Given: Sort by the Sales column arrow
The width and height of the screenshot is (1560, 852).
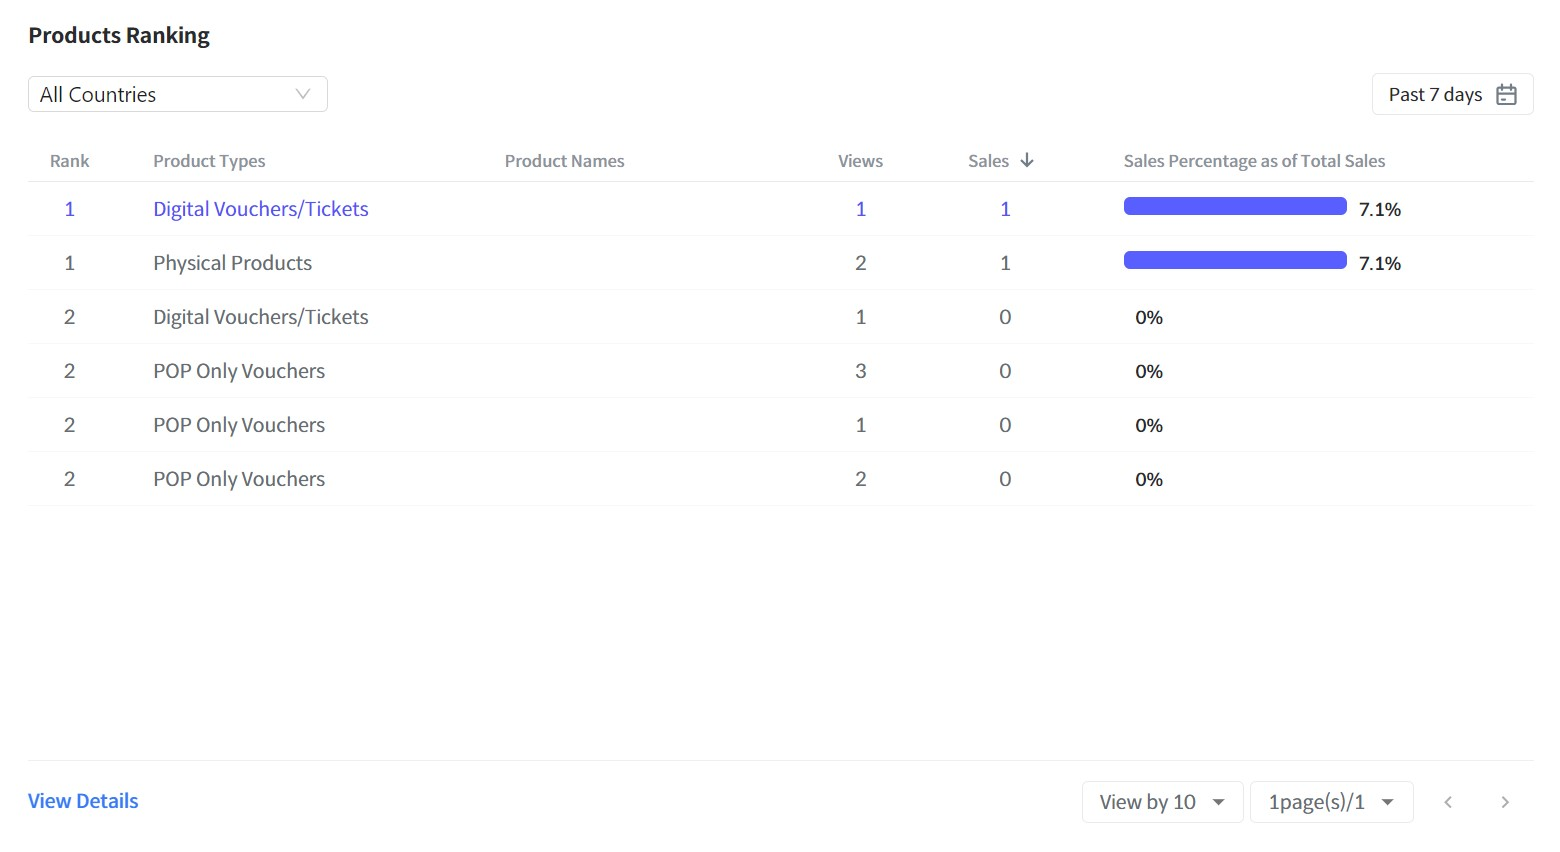Looking at the screenshot, I should coord(1027,160).
